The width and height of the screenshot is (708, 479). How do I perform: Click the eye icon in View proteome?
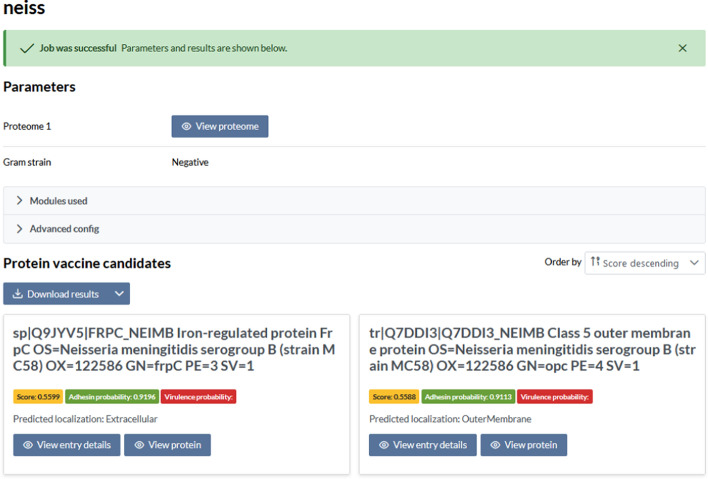pyautogui.click(x=187, y=127)
